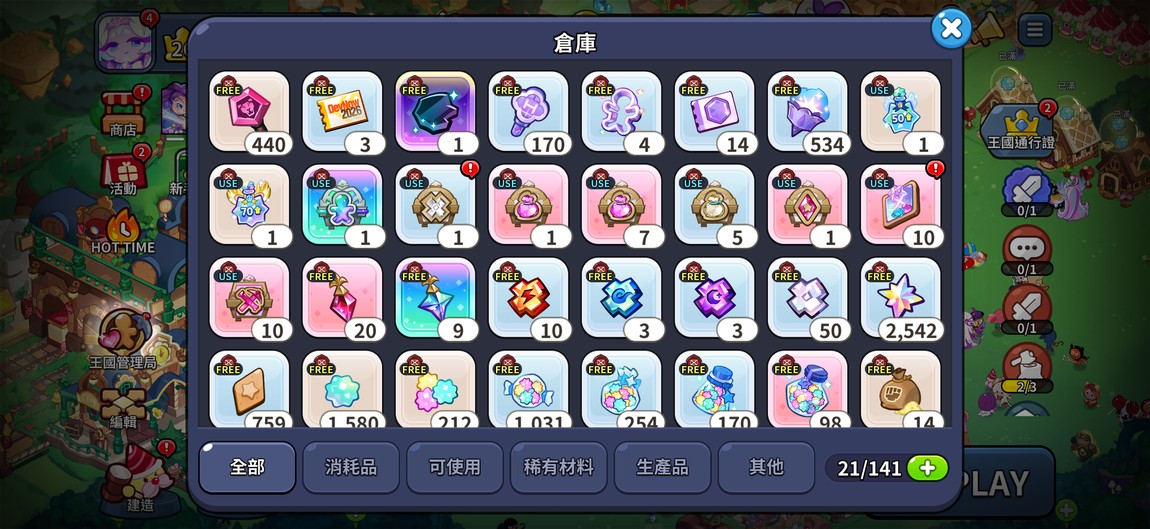1150x529 pixels.
Task: Switch to the 可使用 tab
Action: [455, 467]
